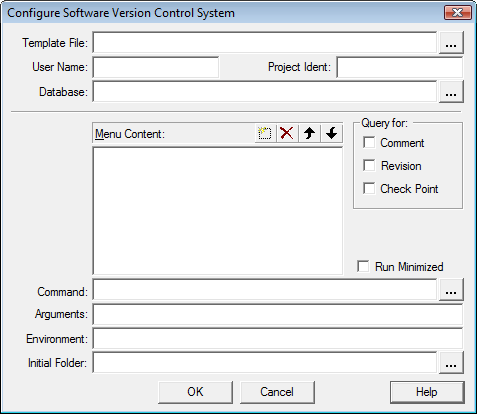Enable Query for Revision checkbox
This screenshot has width=477, height=414.
pyautogui.click(x=369, y=165)
